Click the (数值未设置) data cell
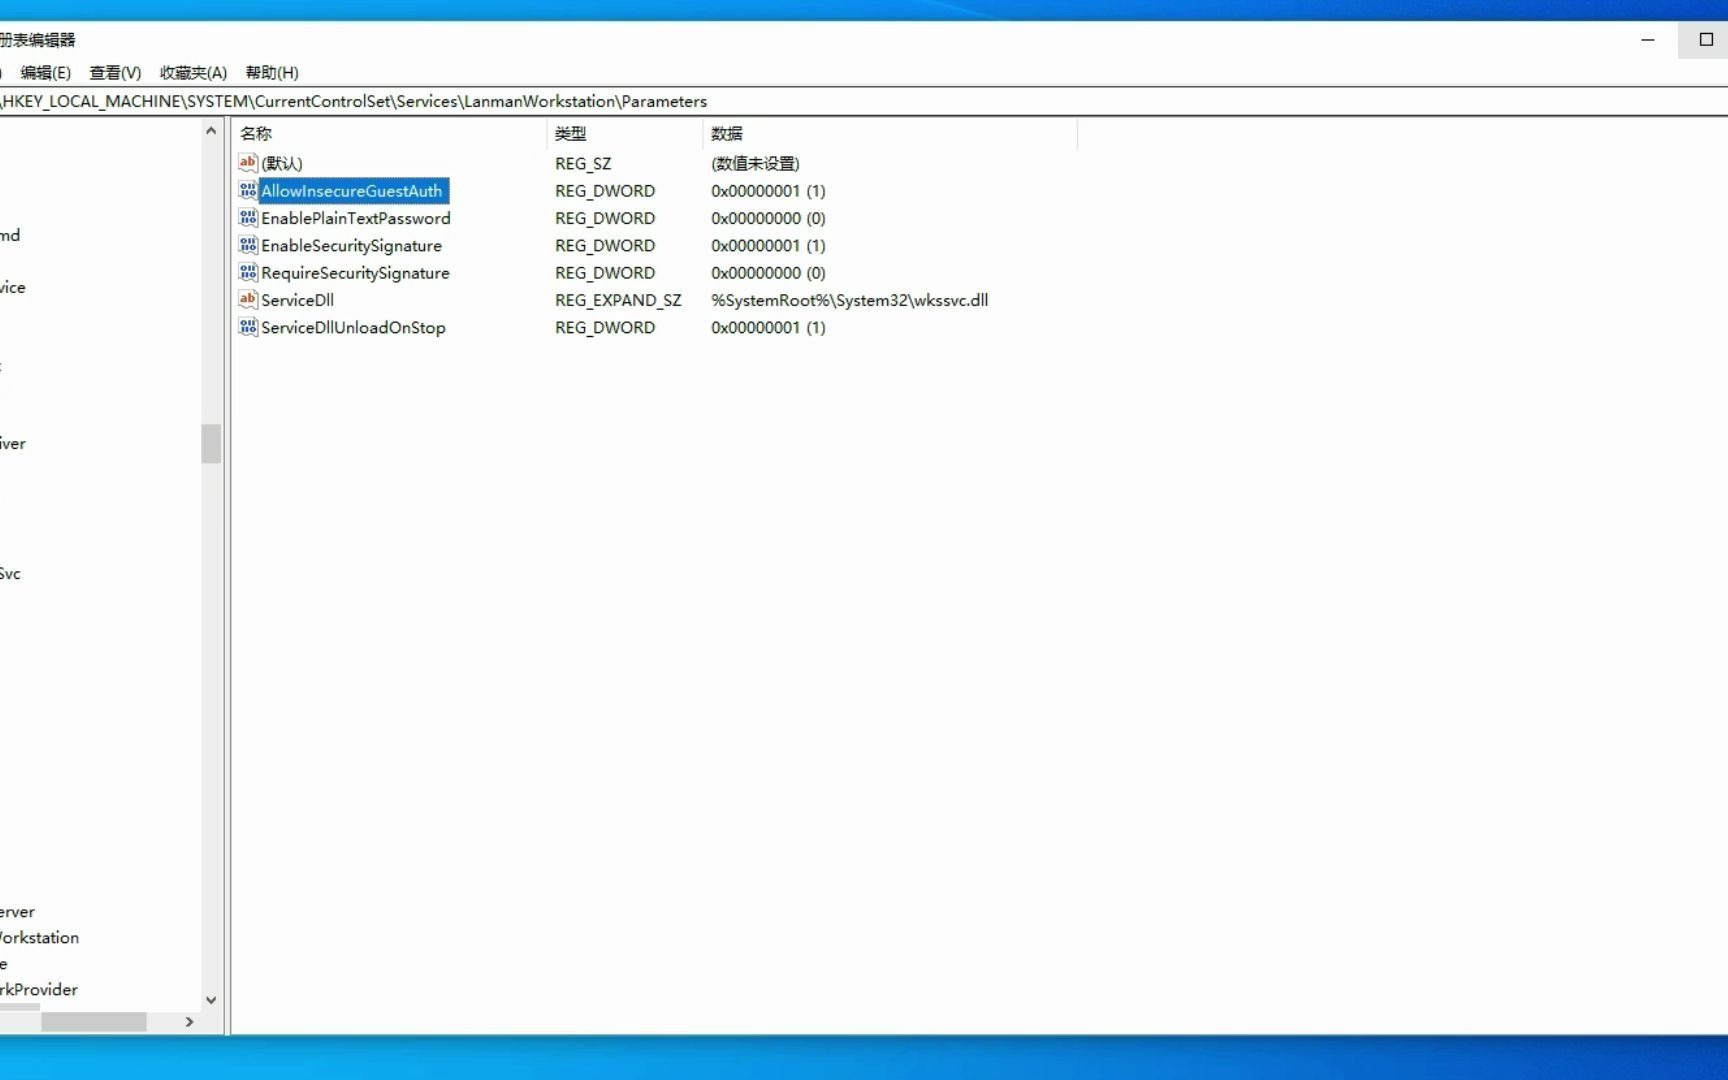 (x=755, y=164)
